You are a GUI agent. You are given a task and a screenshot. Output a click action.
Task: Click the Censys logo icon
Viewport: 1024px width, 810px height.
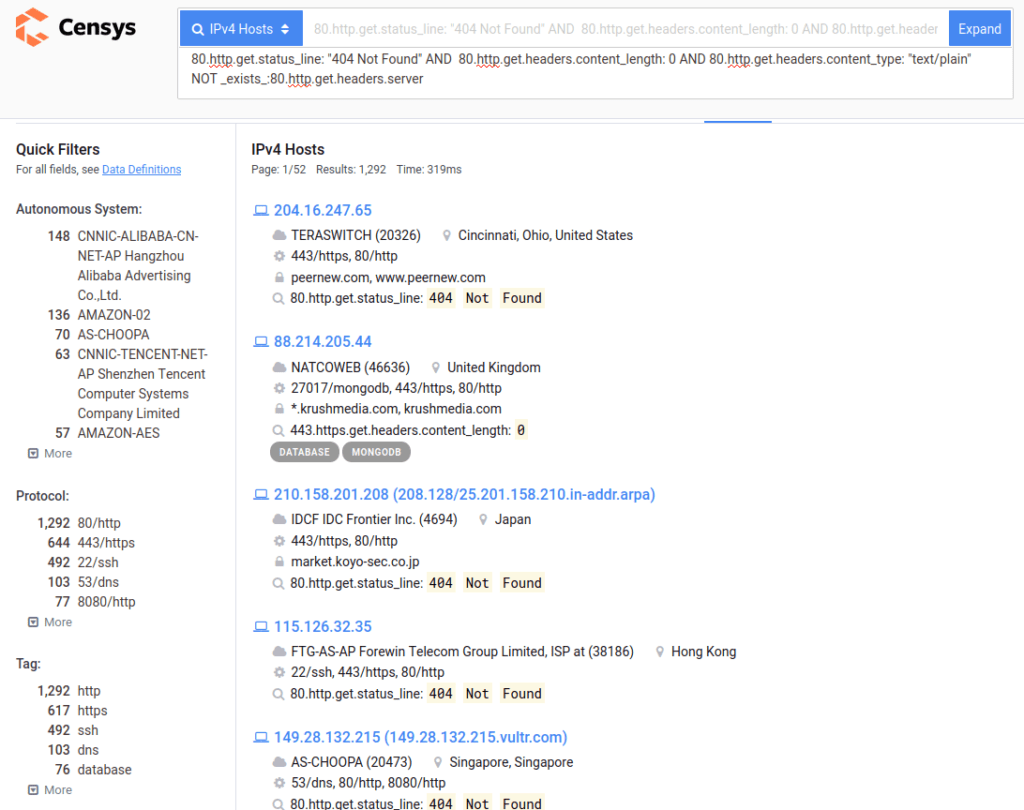(x=32, y=27)
